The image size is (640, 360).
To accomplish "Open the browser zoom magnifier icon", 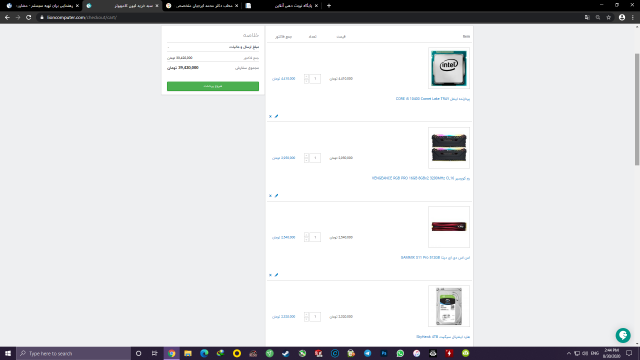I will pos(598,17).
